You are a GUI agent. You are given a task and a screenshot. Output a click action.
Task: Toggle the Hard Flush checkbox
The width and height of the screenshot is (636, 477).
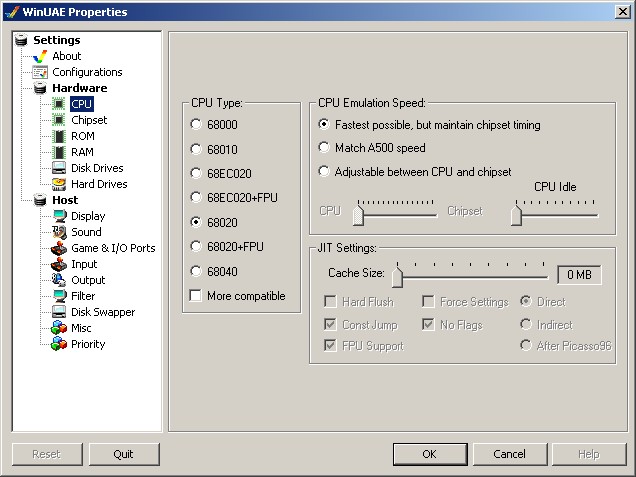click(330, 302)
